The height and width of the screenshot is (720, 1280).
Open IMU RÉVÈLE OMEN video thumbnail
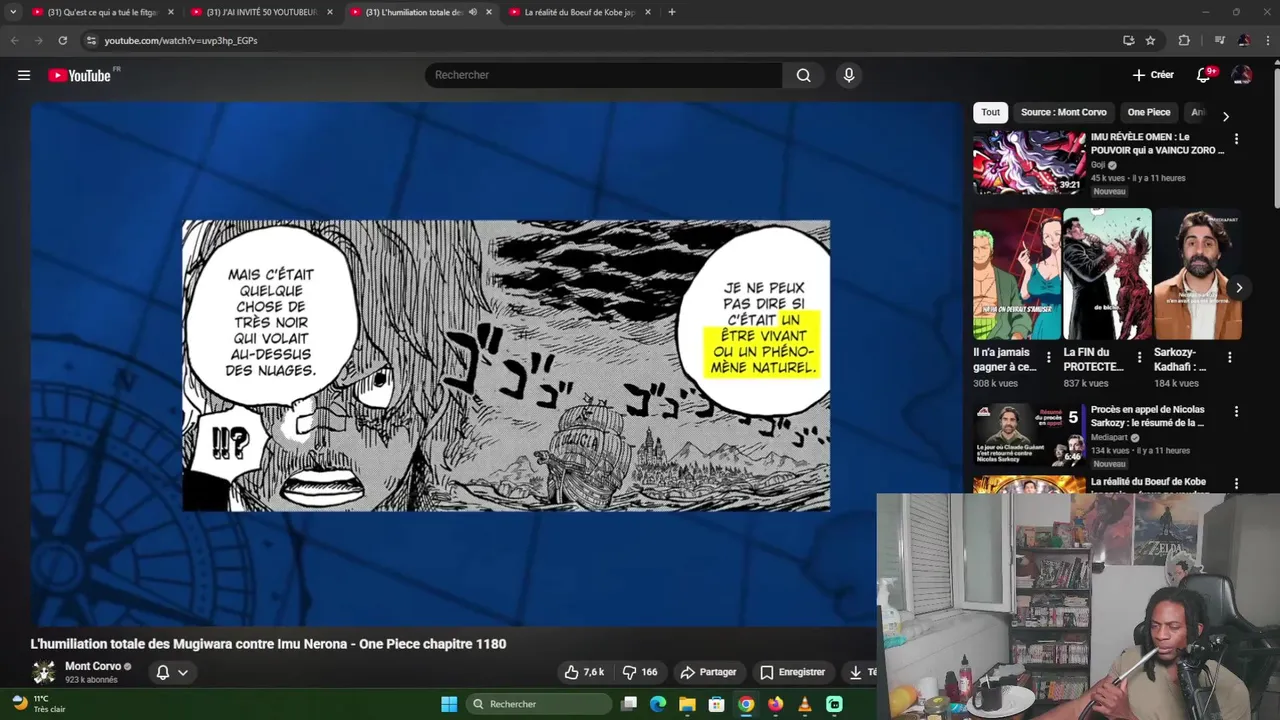1029,162
